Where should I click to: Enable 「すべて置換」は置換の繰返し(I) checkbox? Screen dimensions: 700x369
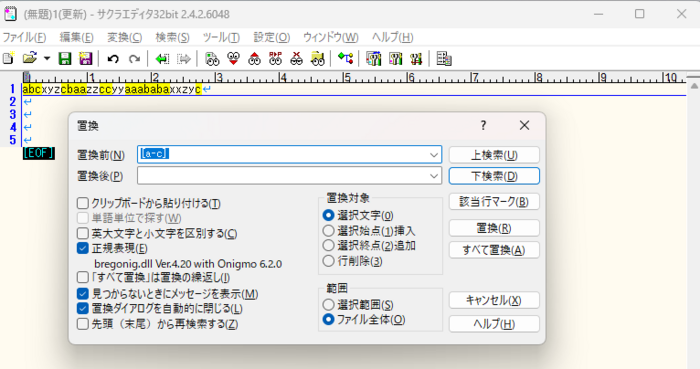tap(83, 278)
